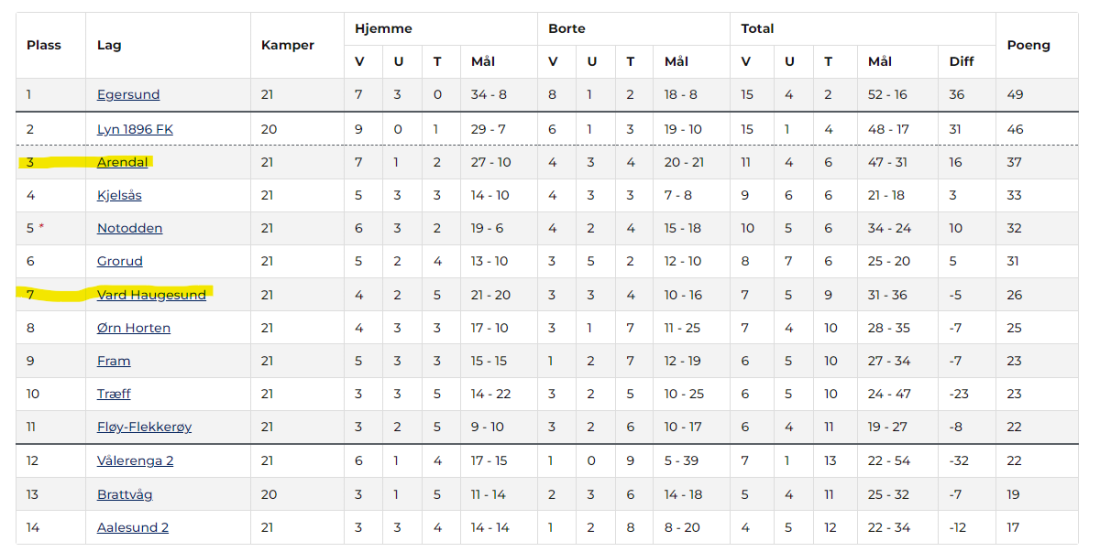Select the Kjelsås team link
Viewport: 1100px width, 552px height.
120,195
